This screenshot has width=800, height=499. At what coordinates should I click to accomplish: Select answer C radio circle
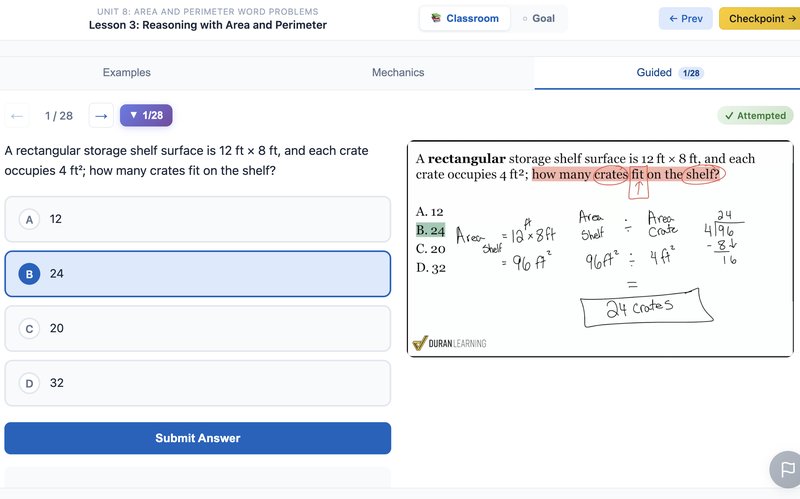click(x=29, y=329)
